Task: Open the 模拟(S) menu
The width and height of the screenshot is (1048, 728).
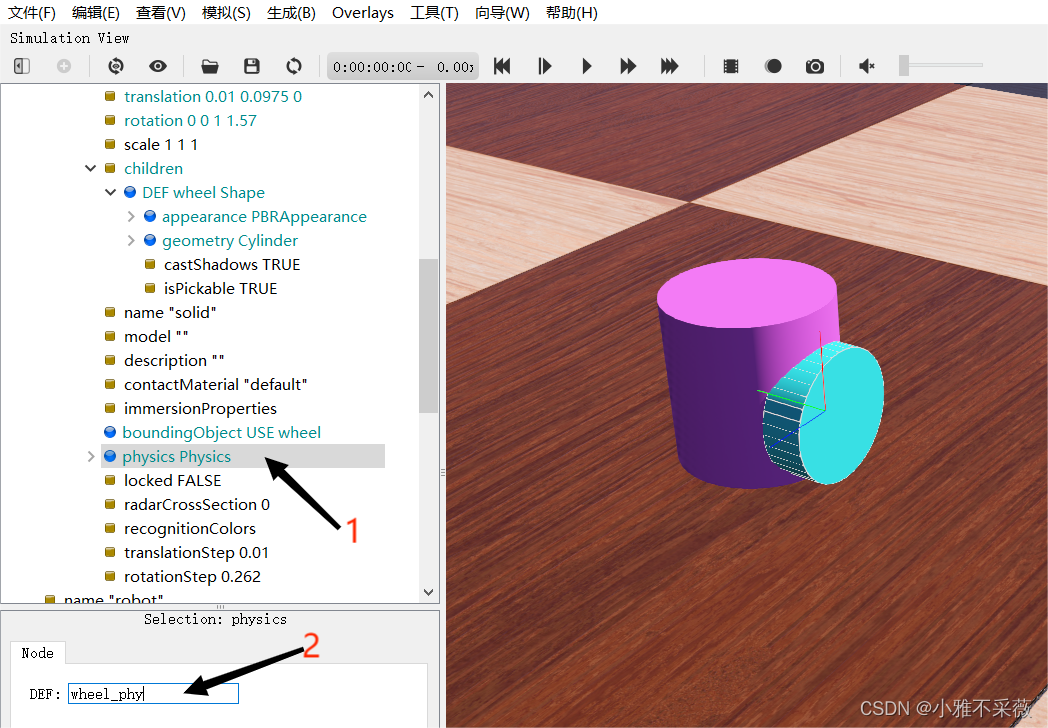Action: [226, 13]
